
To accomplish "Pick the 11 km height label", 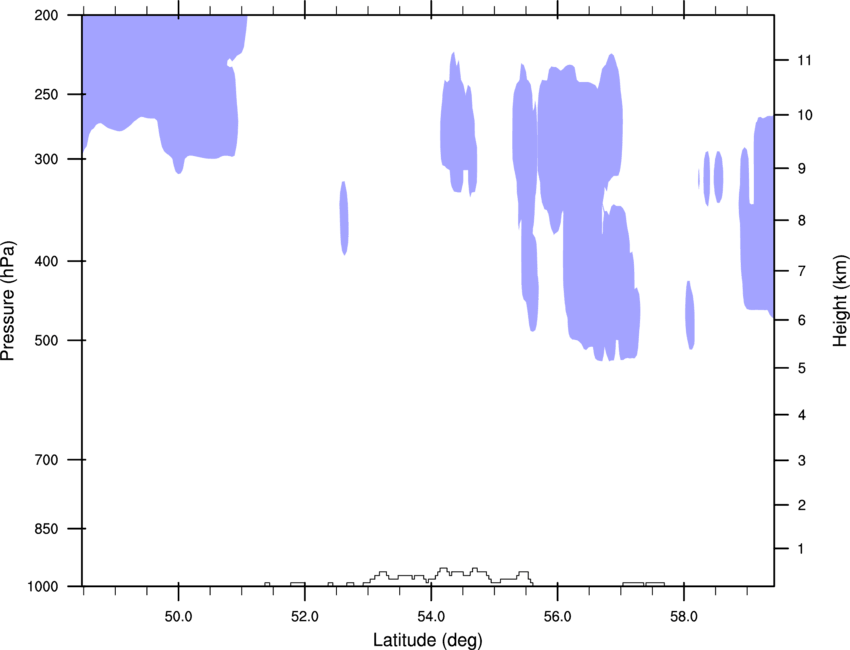I will click(x=804, y=60).
